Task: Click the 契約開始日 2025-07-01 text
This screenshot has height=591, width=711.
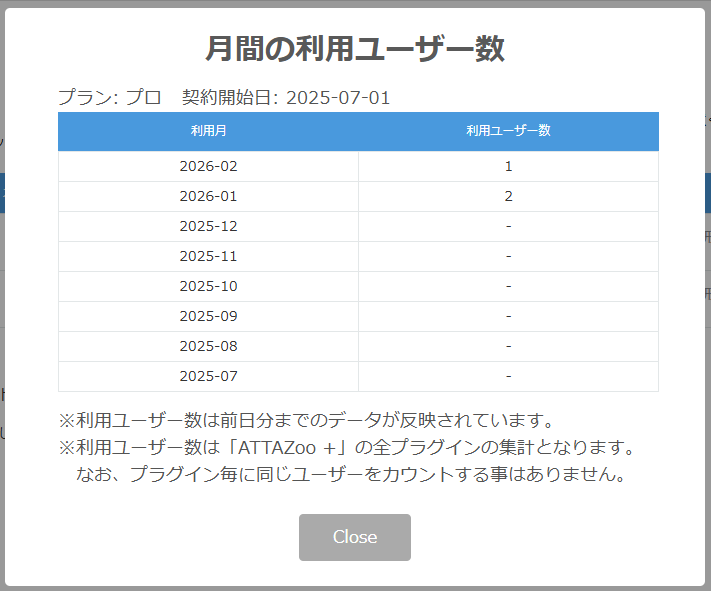Action: [286, 97]
